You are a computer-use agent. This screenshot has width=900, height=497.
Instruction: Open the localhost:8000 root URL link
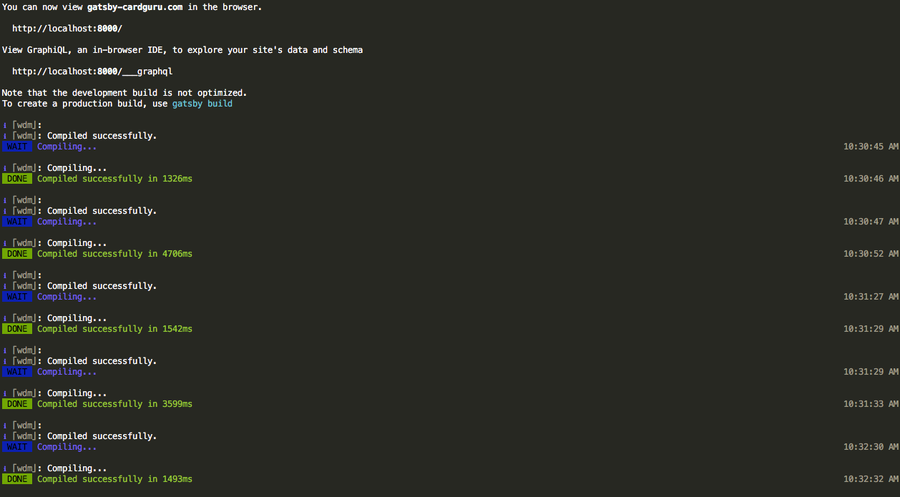67,28
